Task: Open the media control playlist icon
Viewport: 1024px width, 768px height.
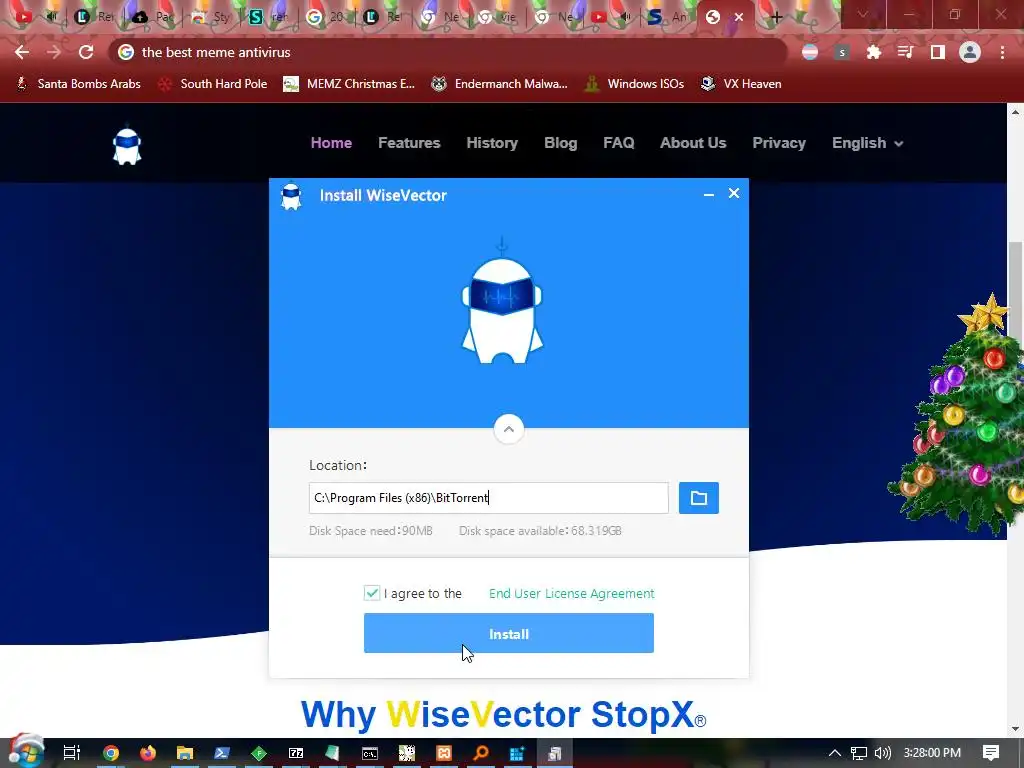Action: (905, 52)
